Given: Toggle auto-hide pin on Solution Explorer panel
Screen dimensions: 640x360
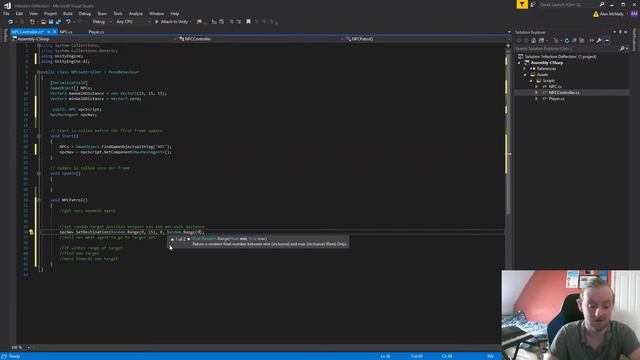Looking at the screenshot, I should [620, 32].
